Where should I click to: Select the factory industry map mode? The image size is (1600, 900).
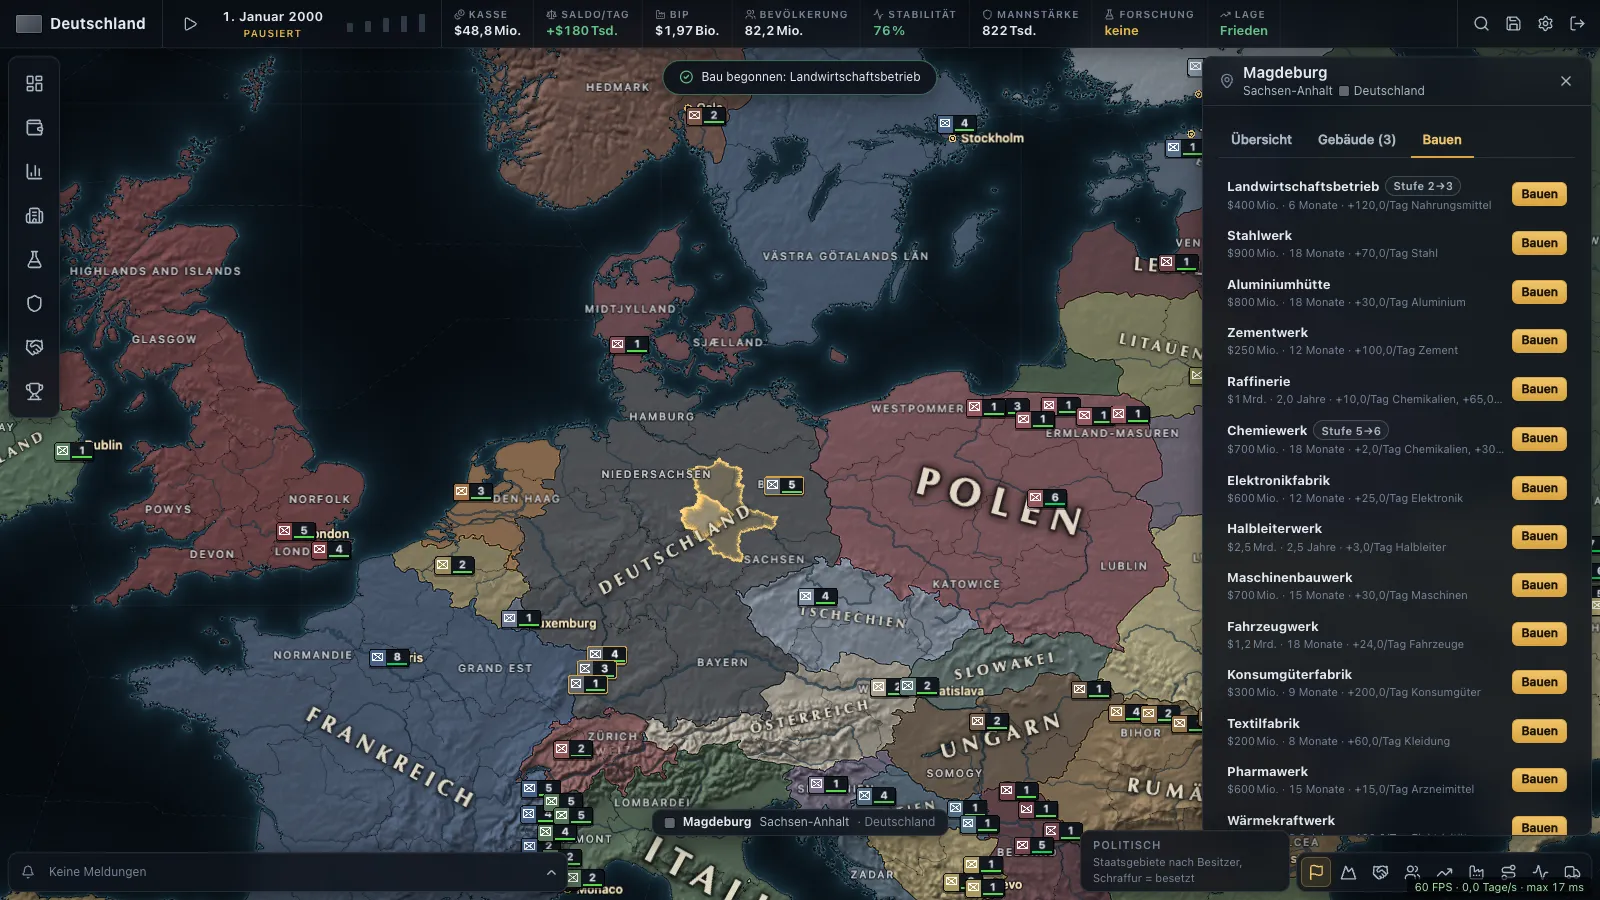coord(1476,872)
